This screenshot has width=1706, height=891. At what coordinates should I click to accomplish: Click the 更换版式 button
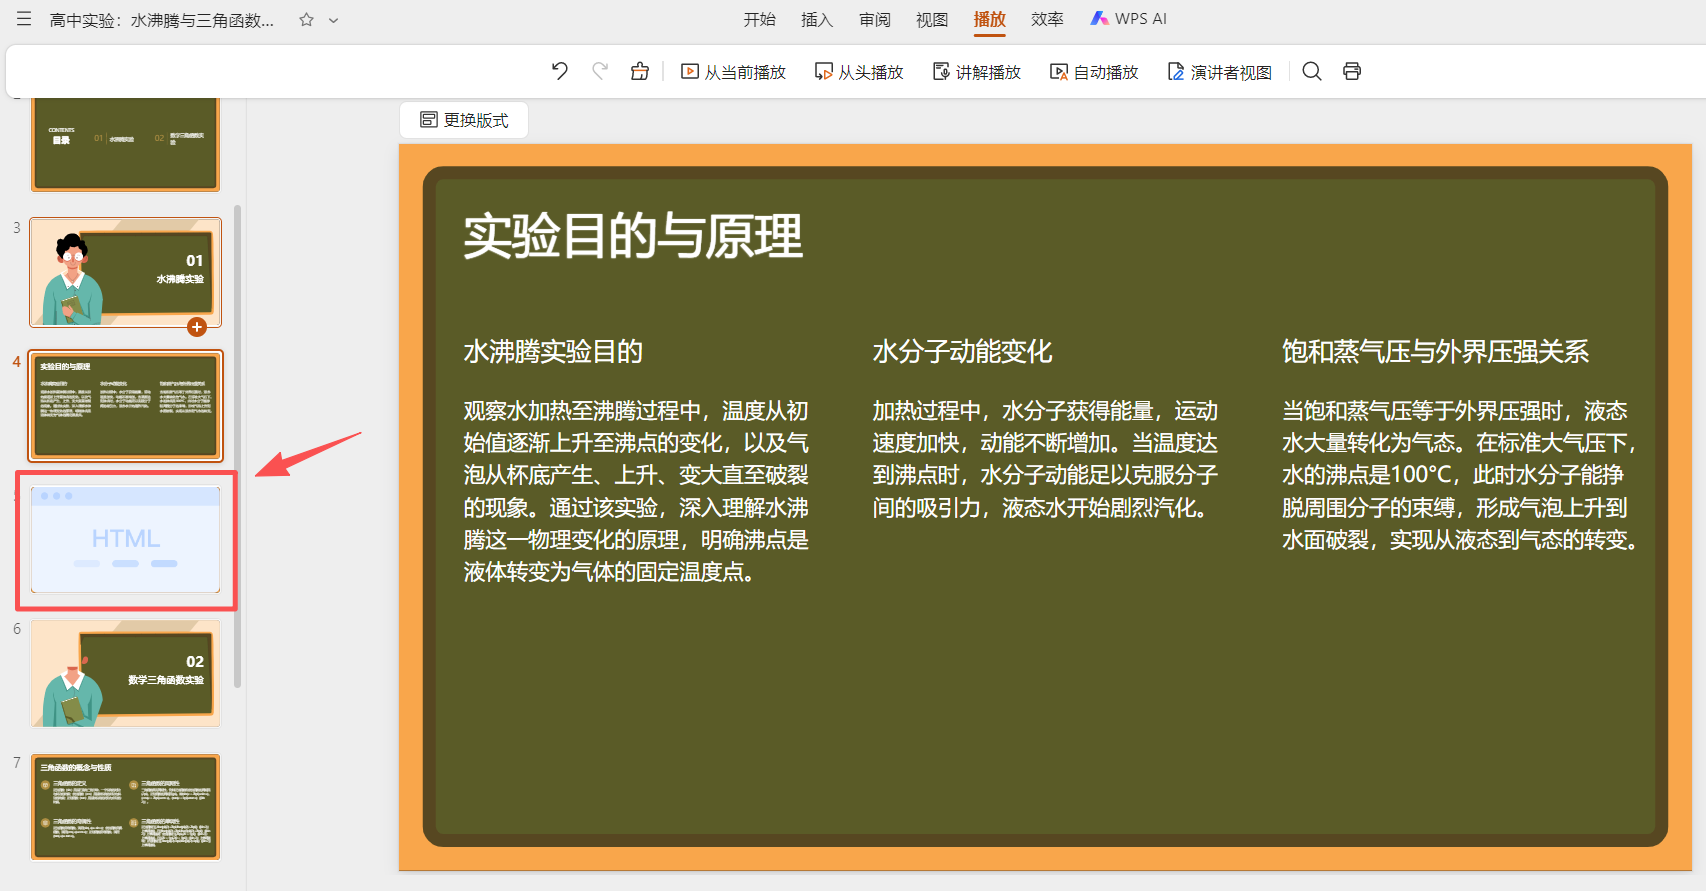coord(464,120)
